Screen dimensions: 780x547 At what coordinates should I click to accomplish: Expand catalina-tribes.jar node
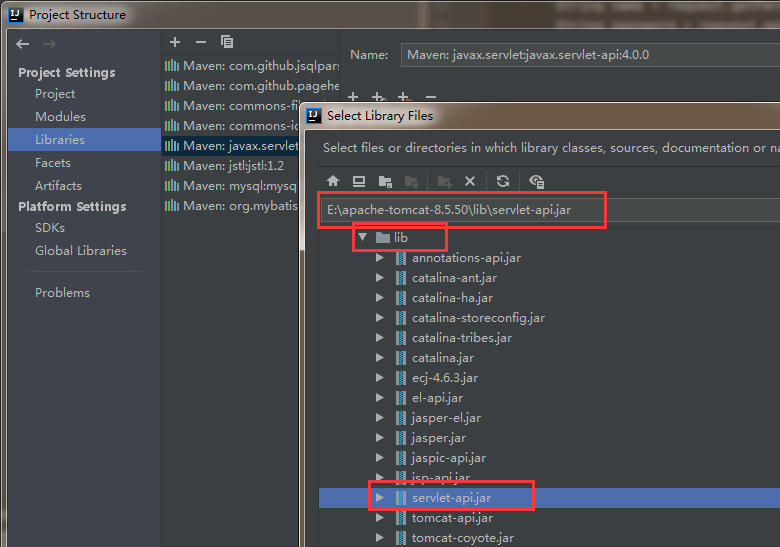380,337
